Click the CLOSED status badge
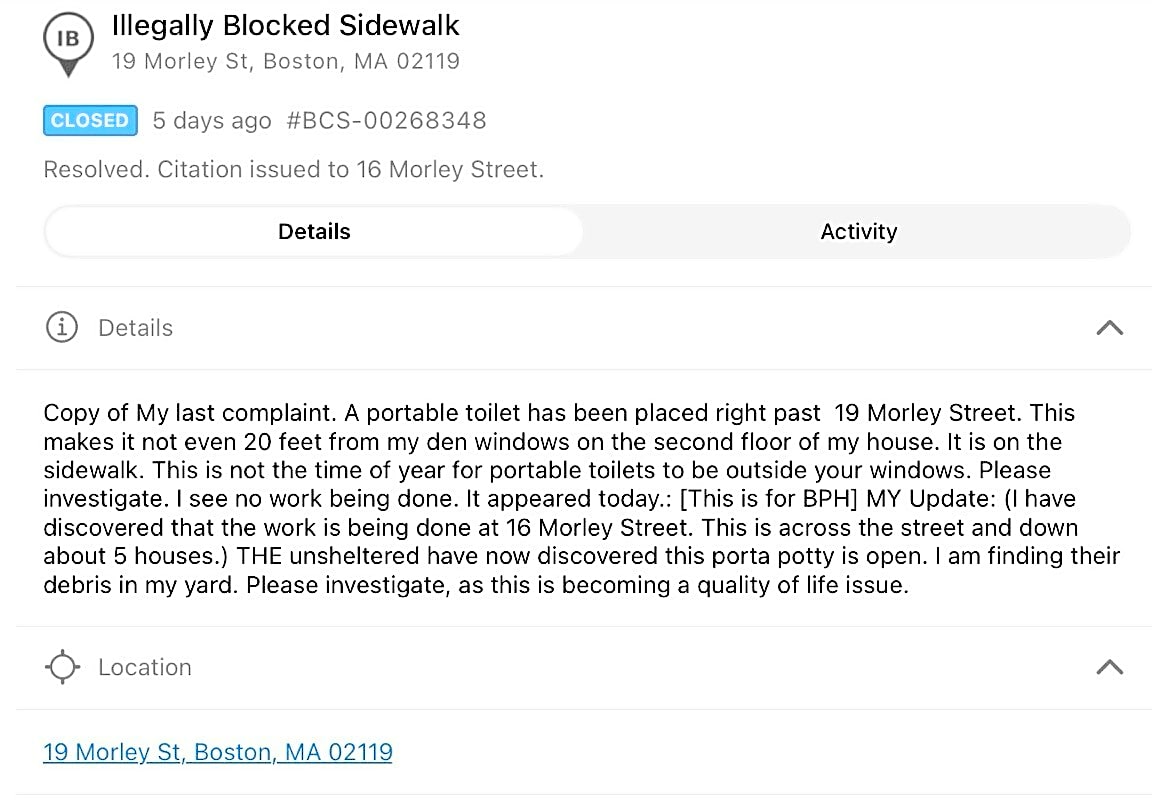The width and height of the screenshot is (1152, 804). [90, 121]
